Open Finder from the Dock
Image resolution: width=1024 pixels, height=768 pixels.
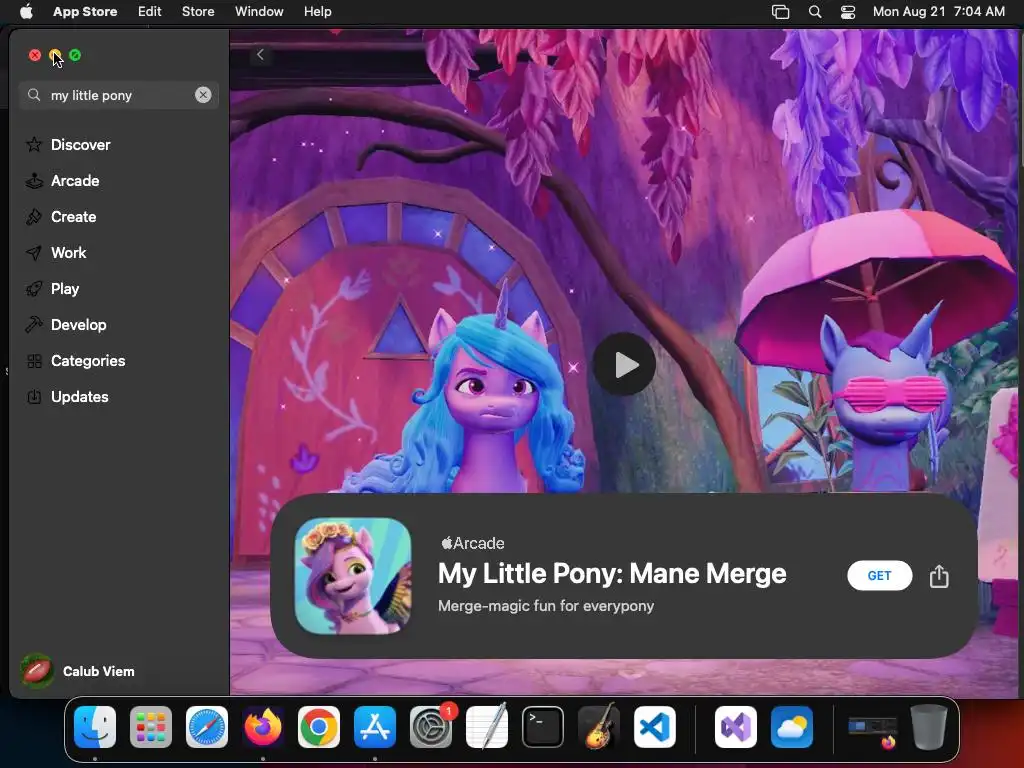(95, 726)
